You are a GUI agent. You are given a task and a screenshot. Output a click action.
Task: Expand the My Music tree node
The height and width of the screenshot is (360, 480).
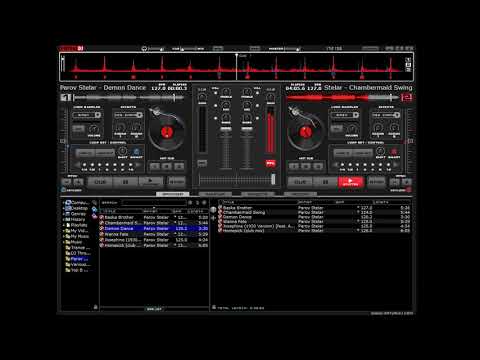click(63, 236)
